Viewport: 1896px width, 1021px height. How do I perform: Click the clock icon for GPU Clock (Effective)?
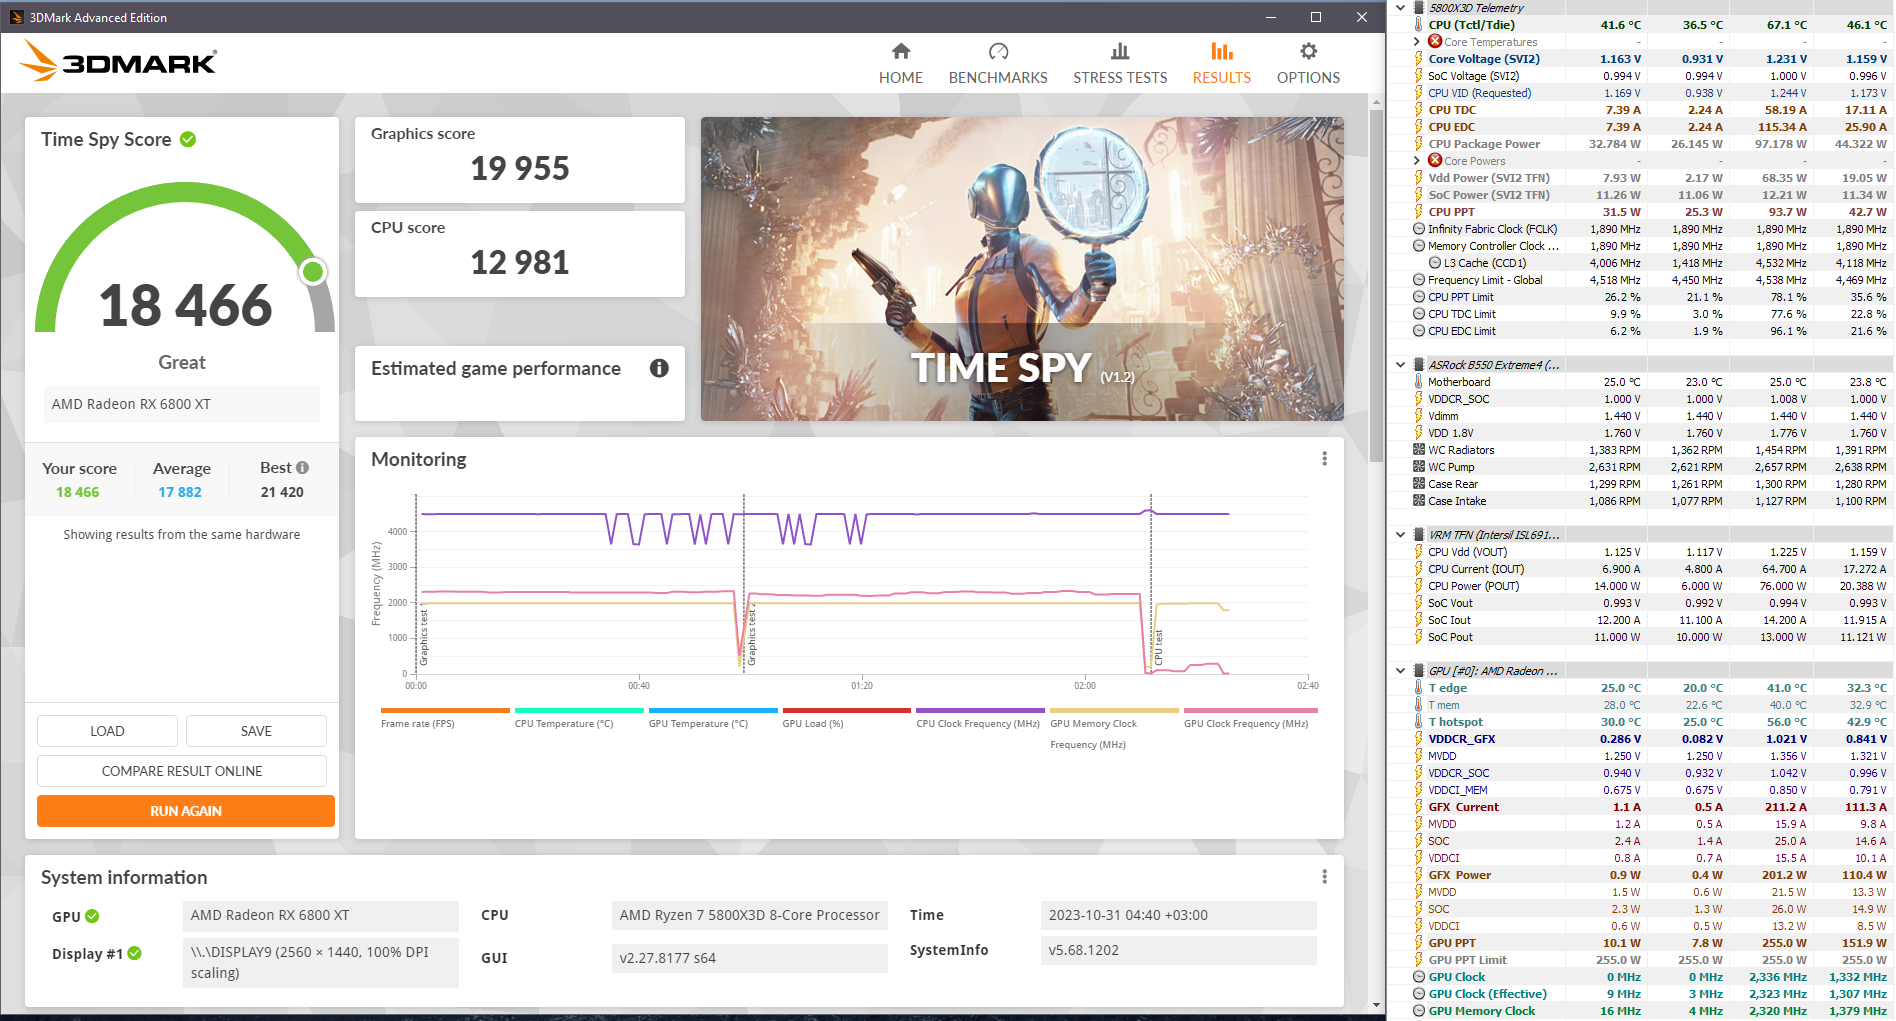pos(1418,994)
